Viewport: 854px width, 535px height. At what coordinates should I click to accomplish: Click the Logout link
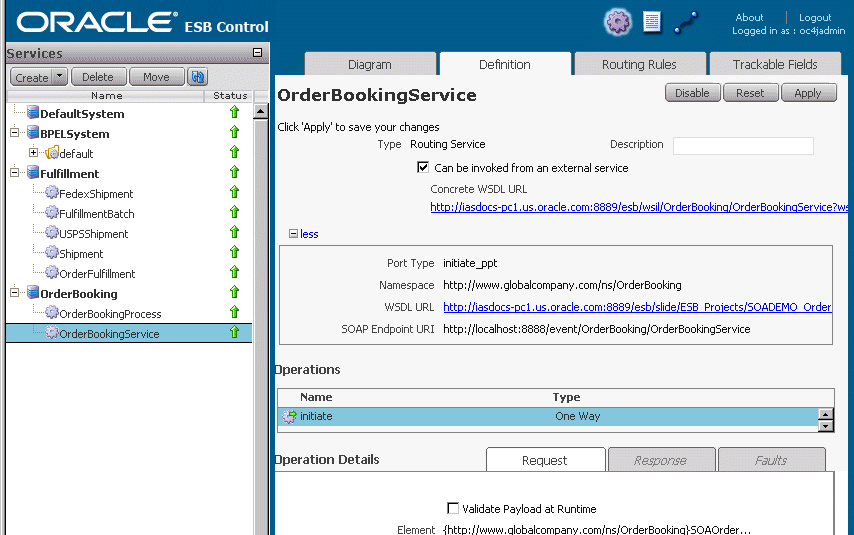pos(815,17)
